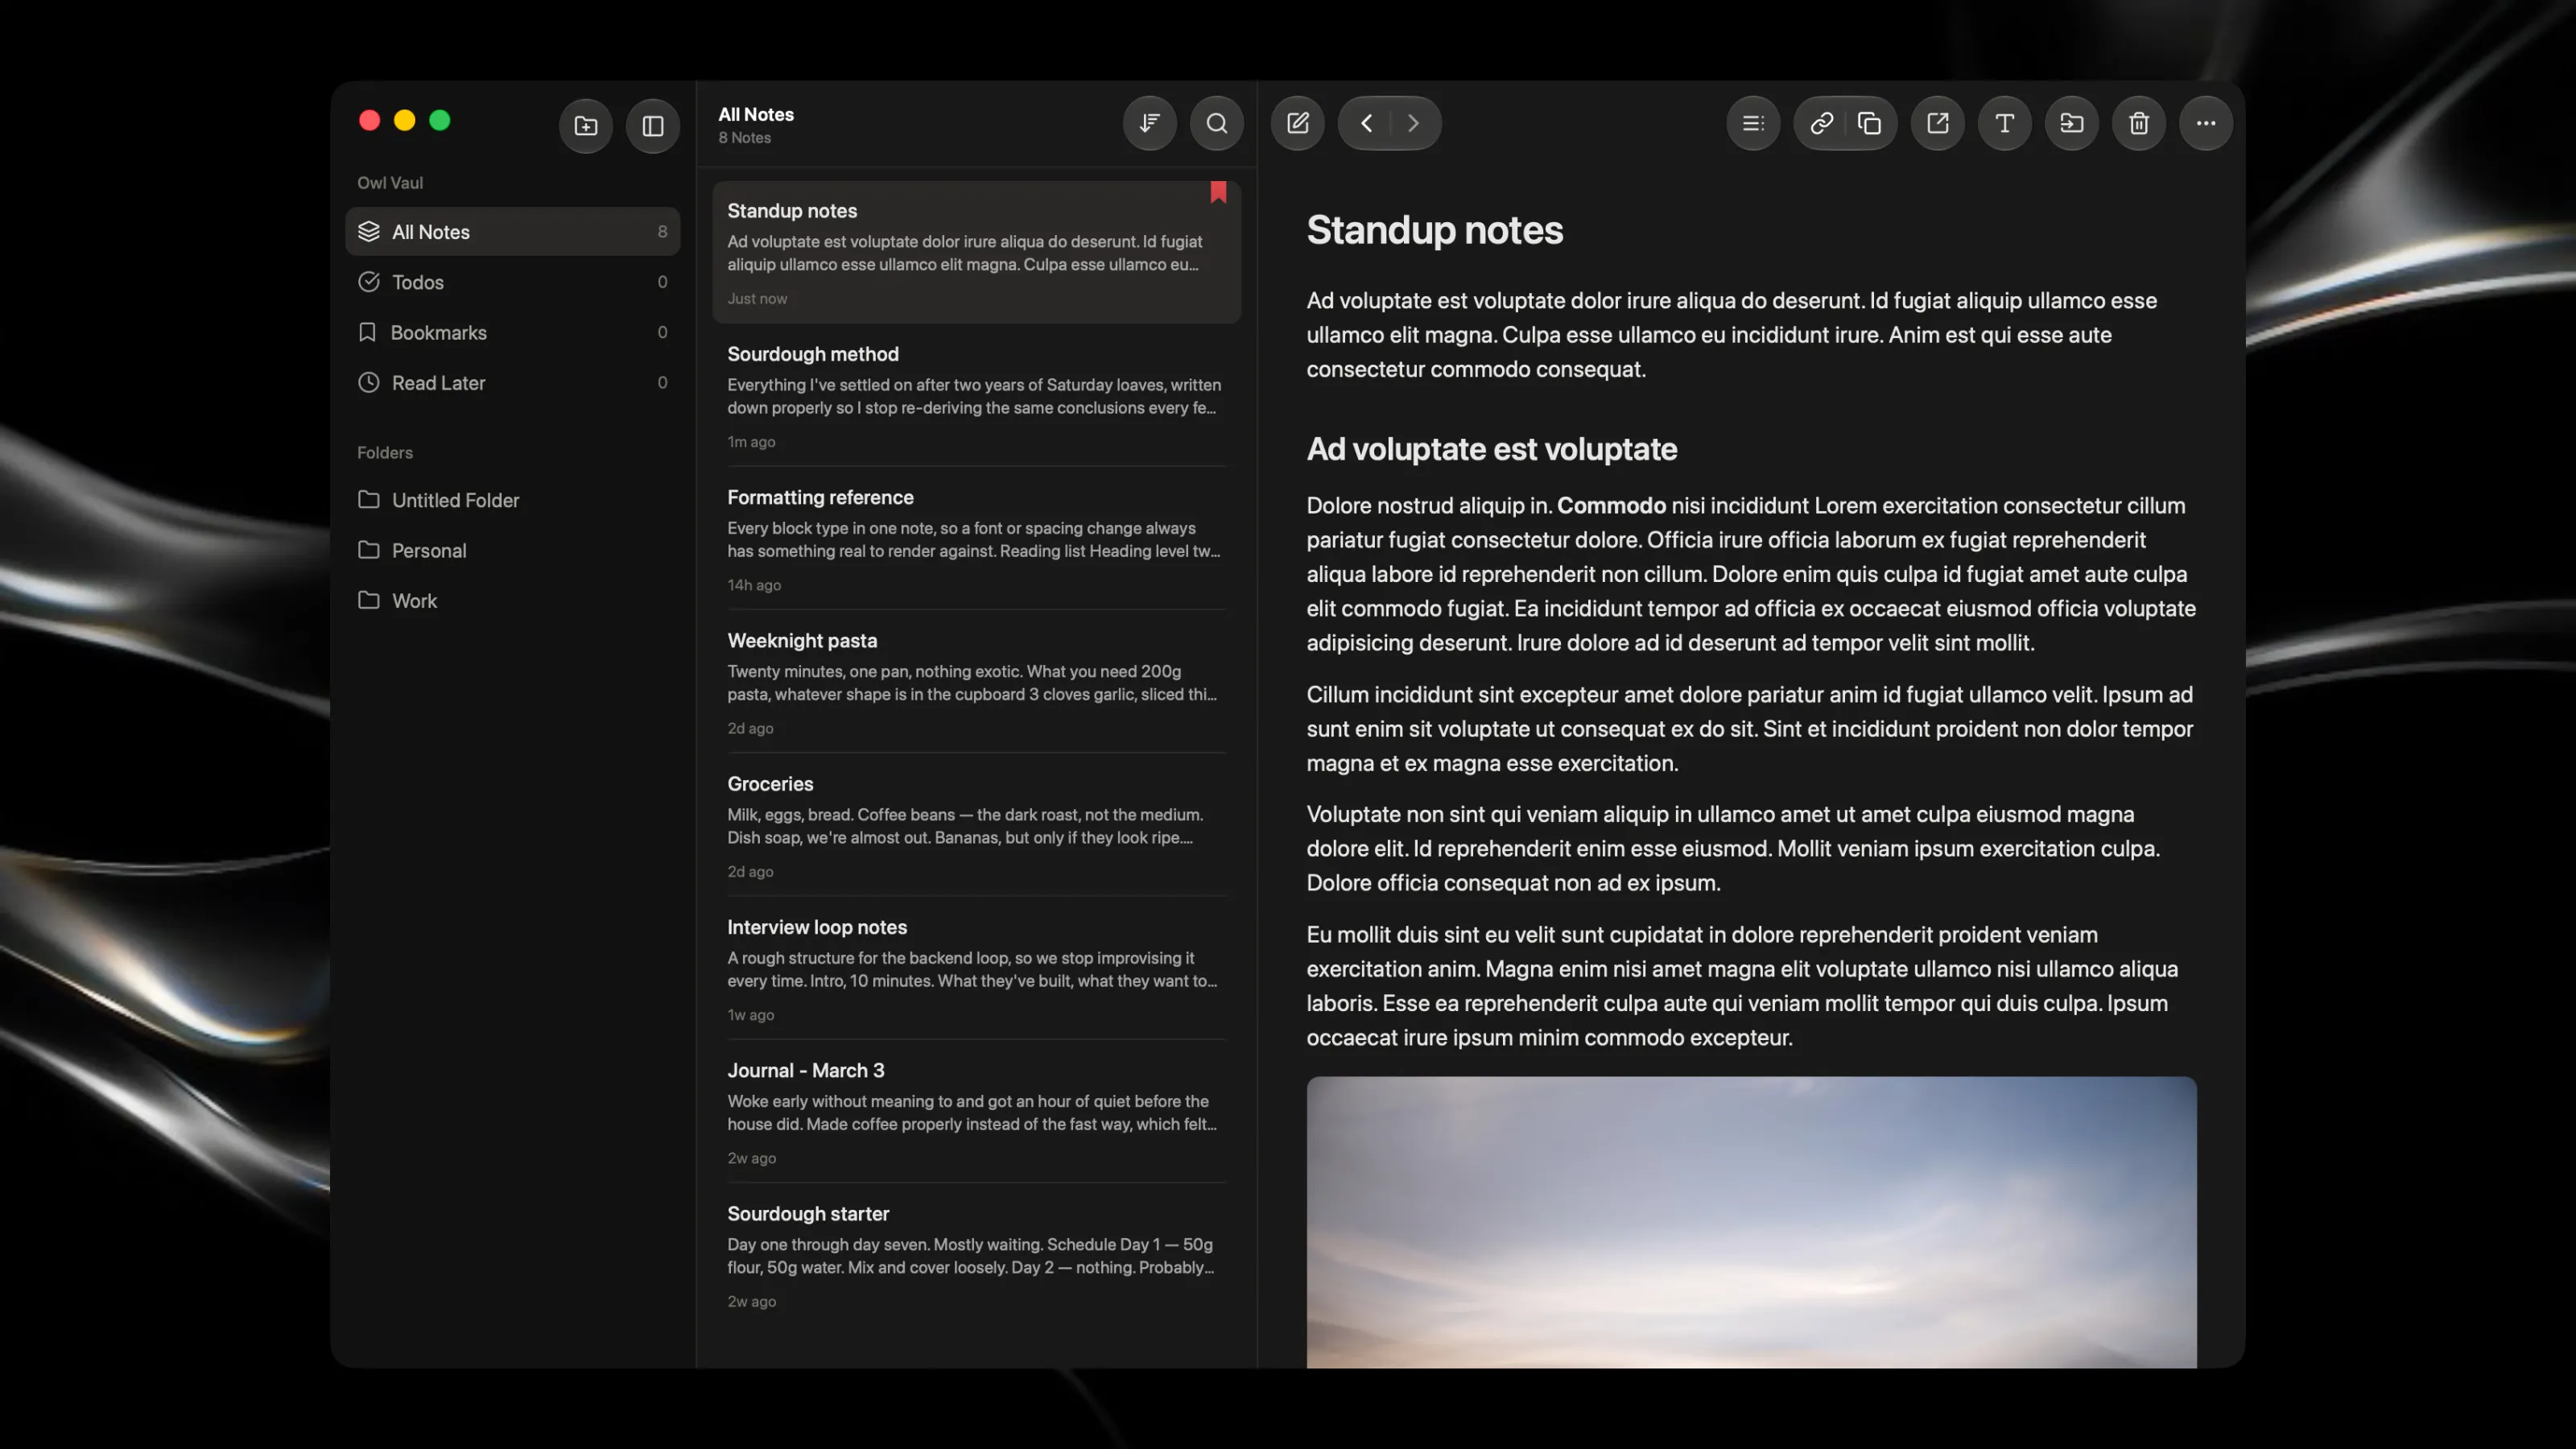Click the "Owl Vaul" vault name
This screenshot has height=1449, width=2576.
click(390, 183)
